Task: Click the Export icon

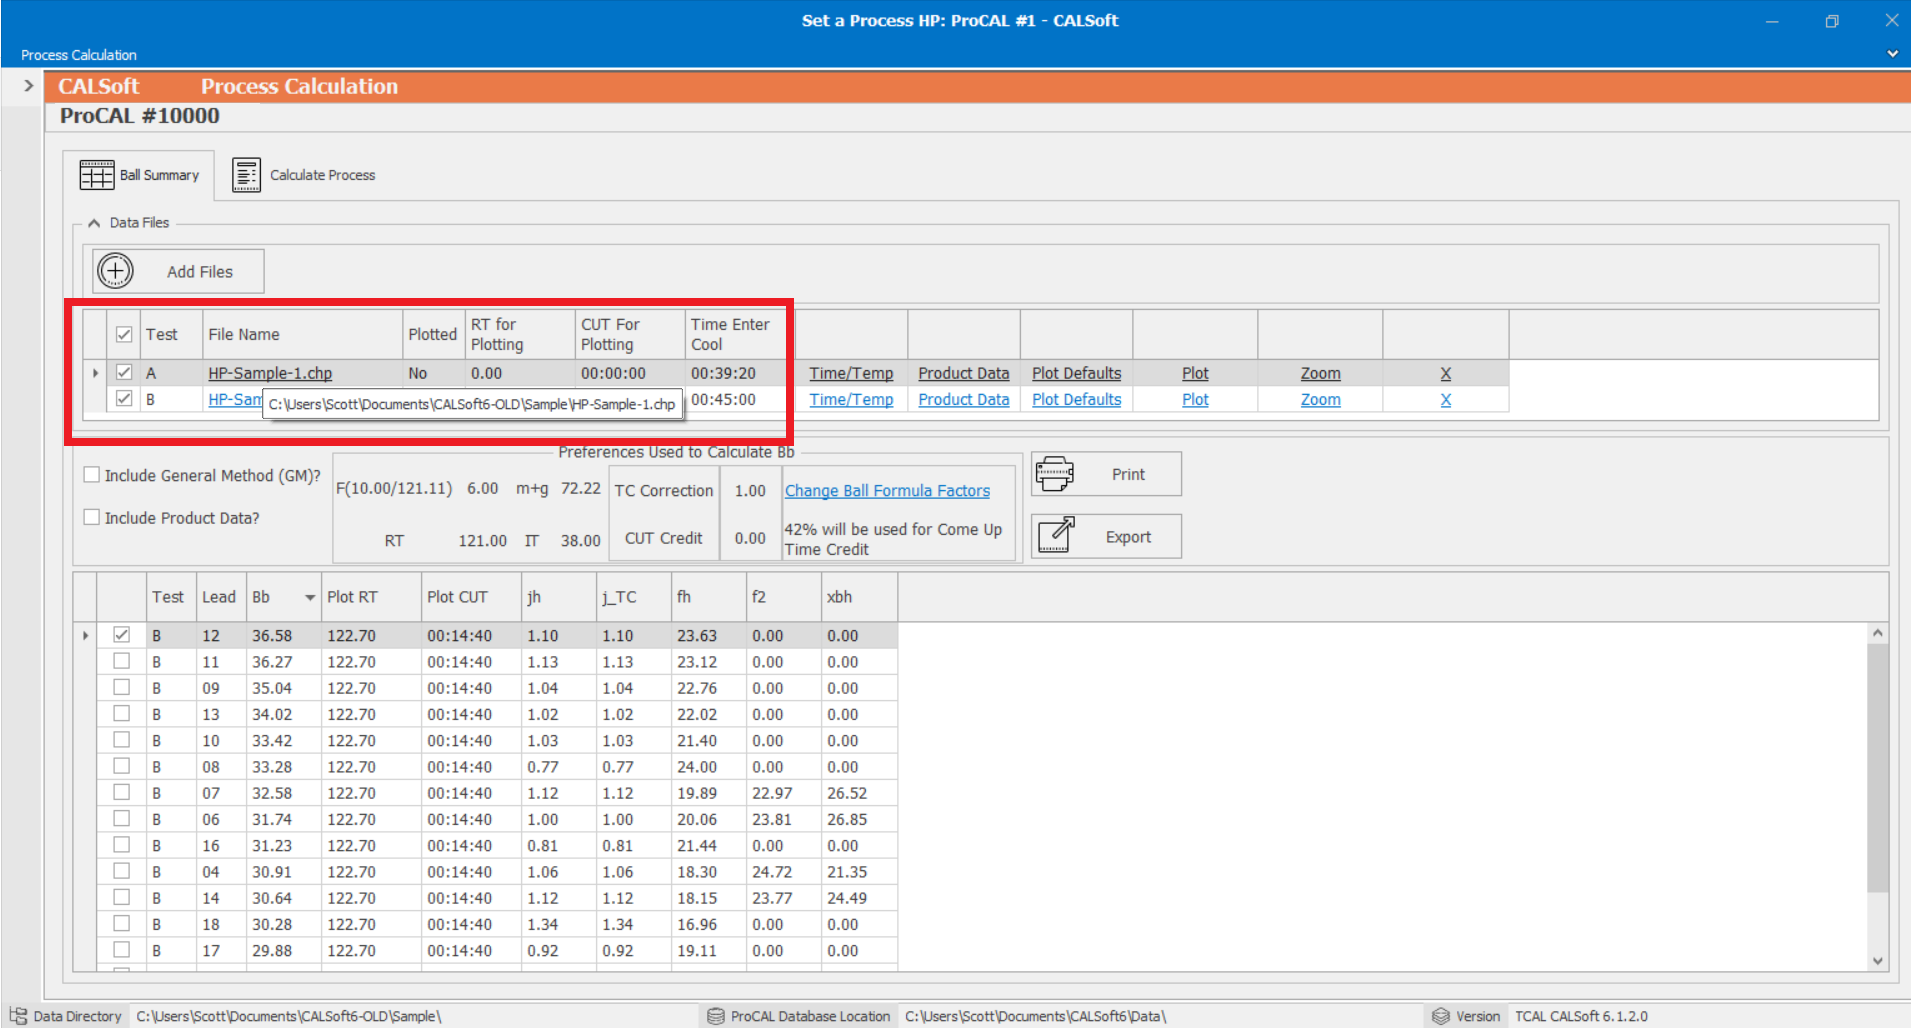Action: click(1056, 536)
